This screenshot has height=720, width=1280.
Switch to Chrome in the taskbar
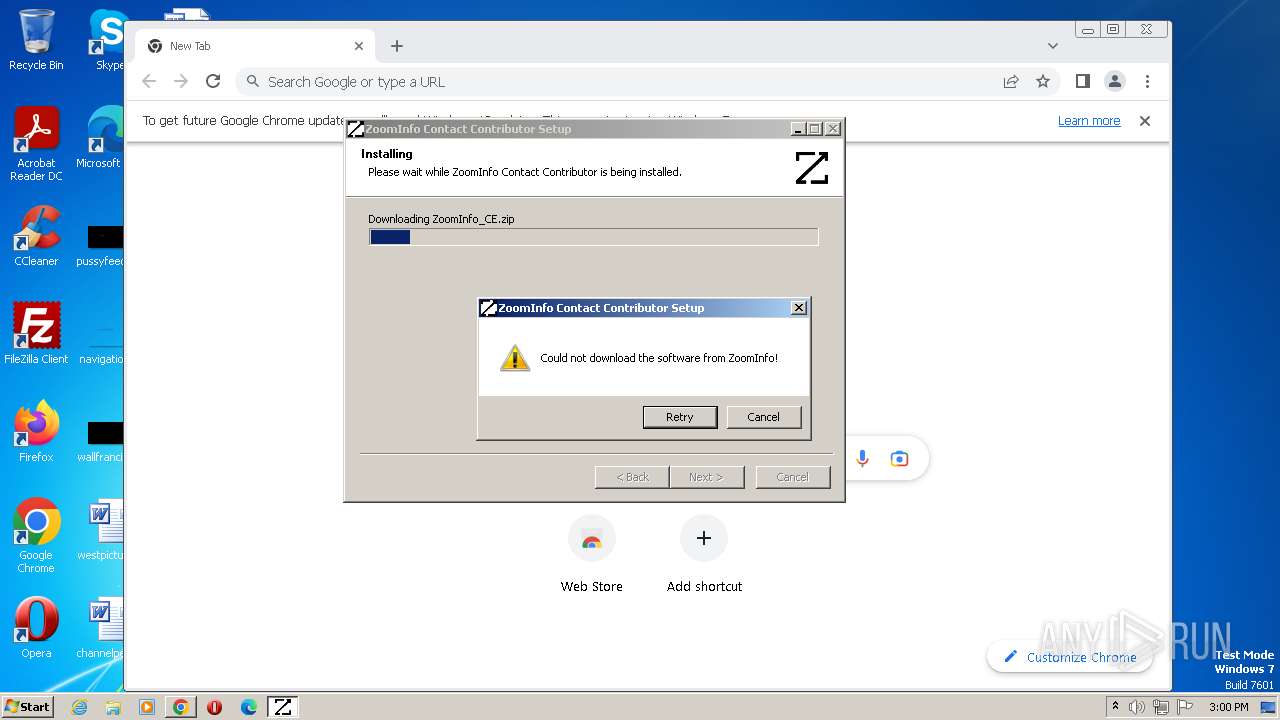point(180,707)
